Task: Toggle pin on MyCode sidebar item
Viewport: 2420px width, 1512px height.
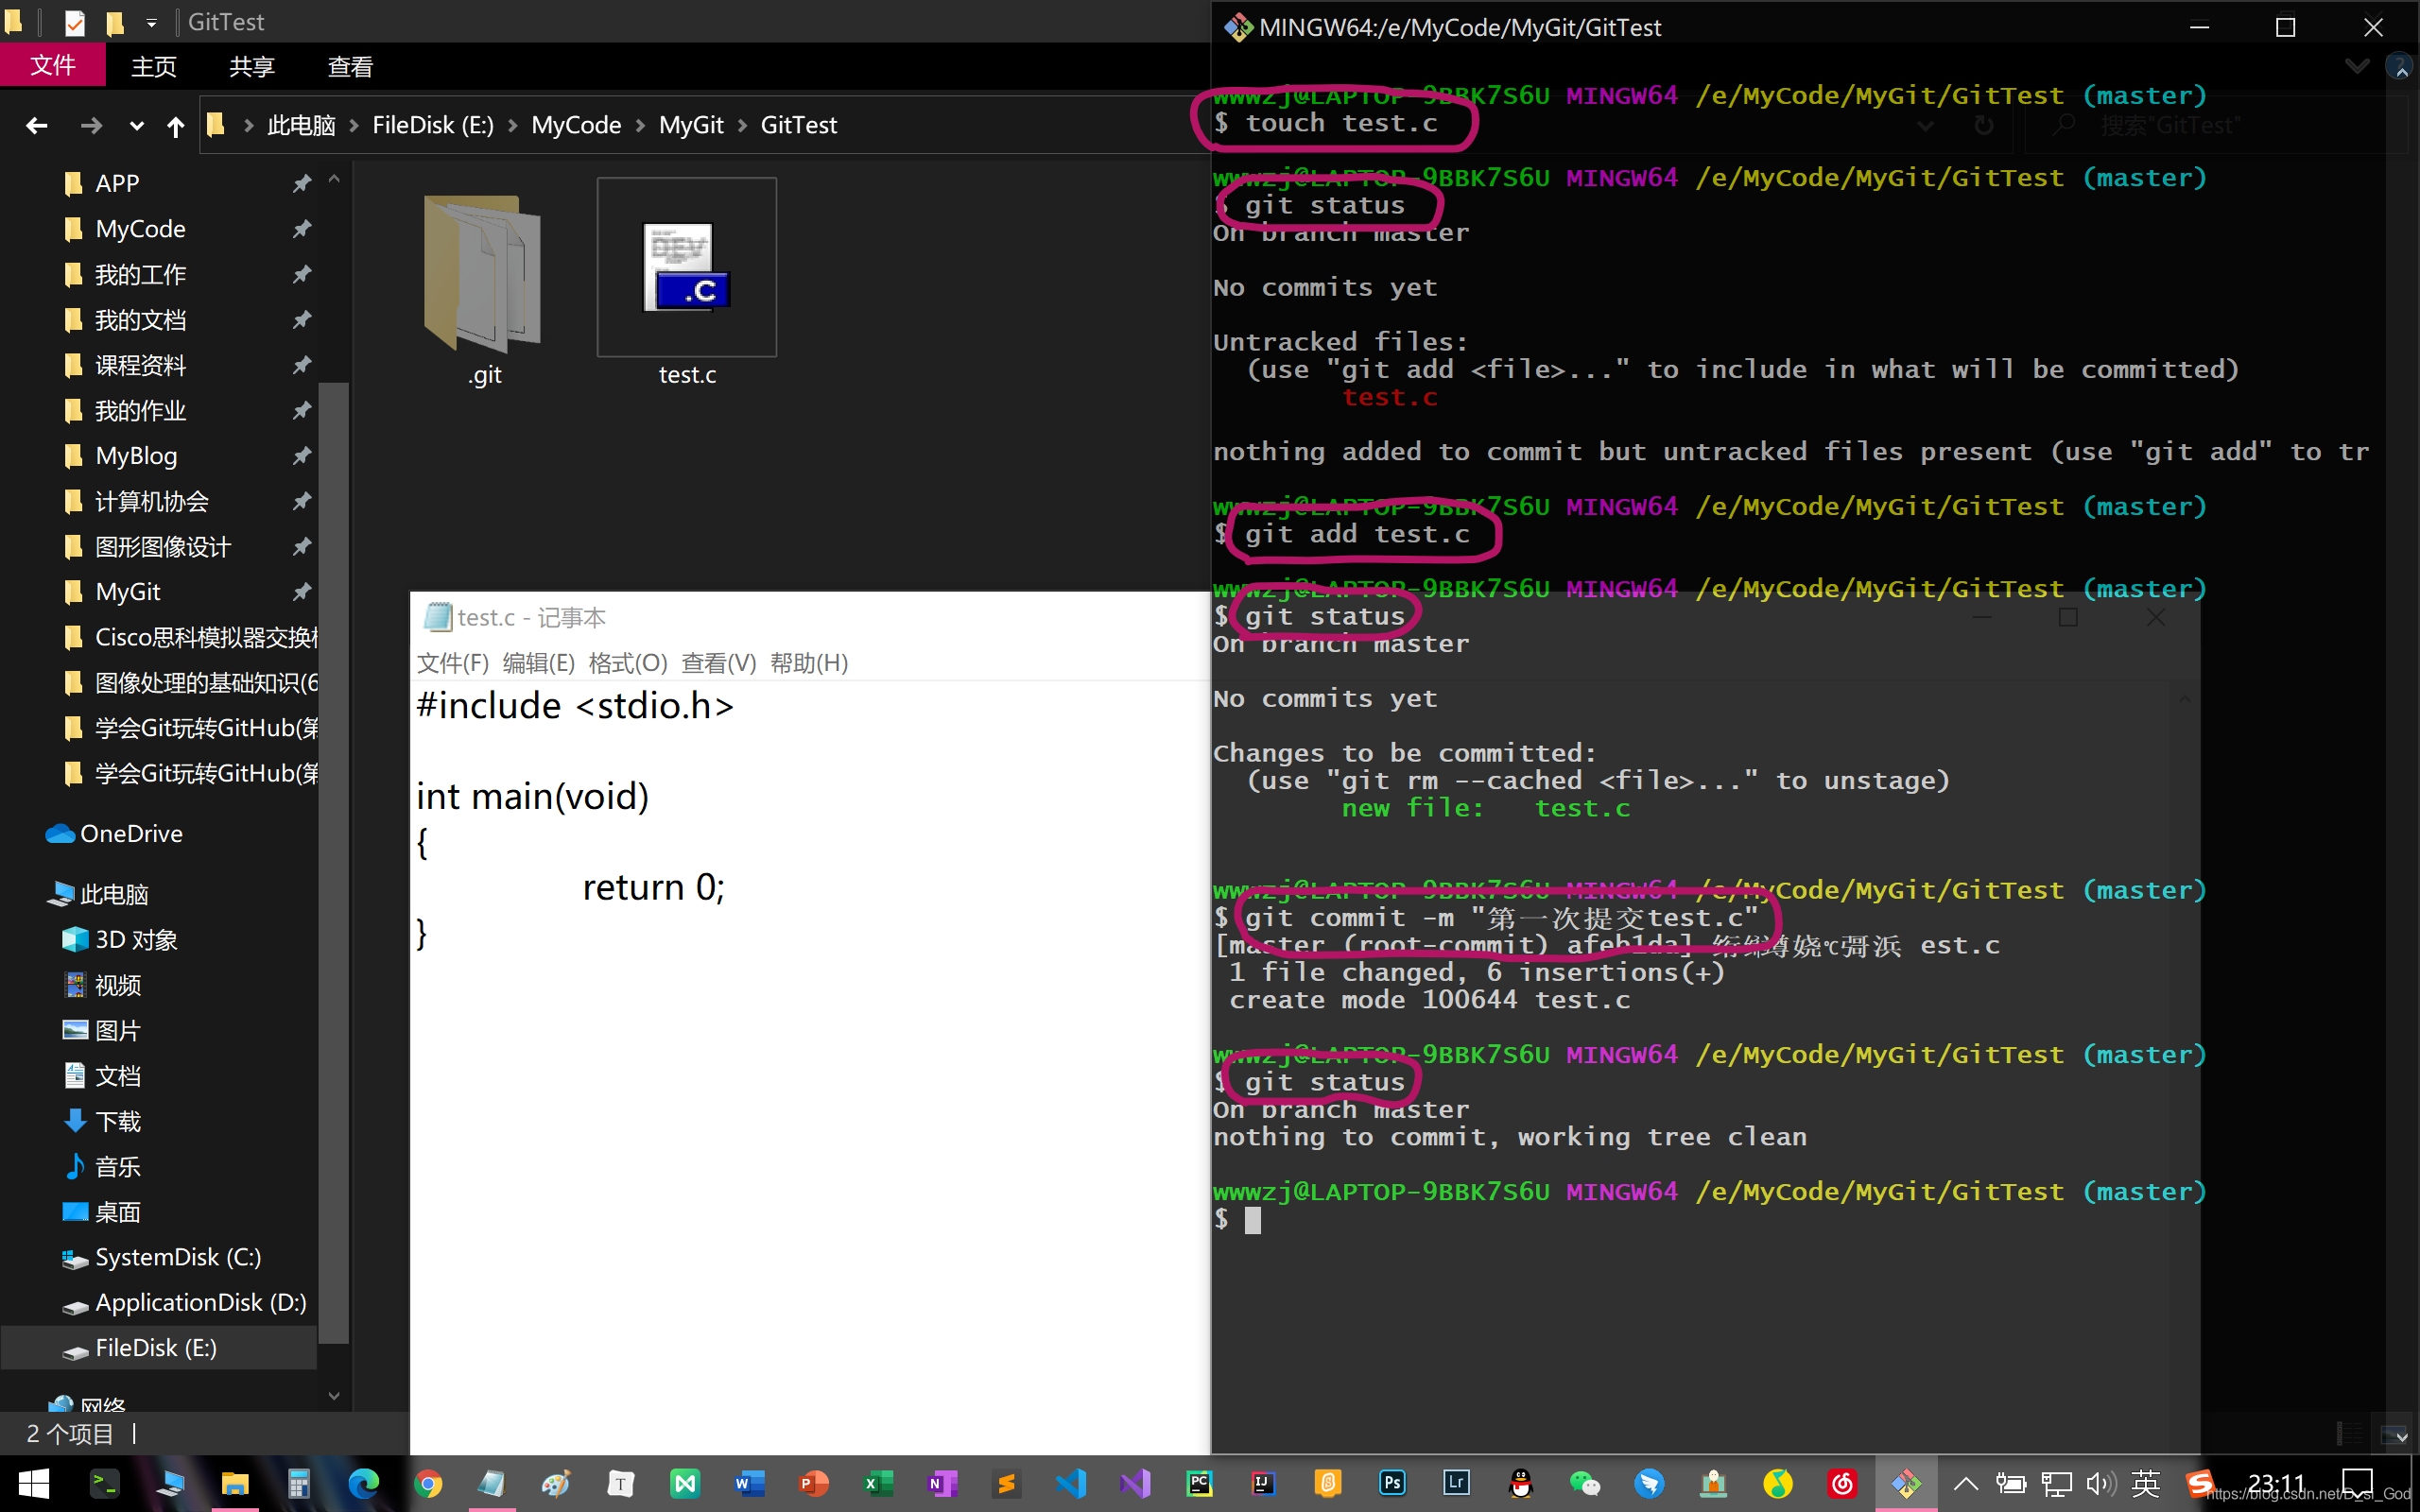Action: click(x=303, y=228)
